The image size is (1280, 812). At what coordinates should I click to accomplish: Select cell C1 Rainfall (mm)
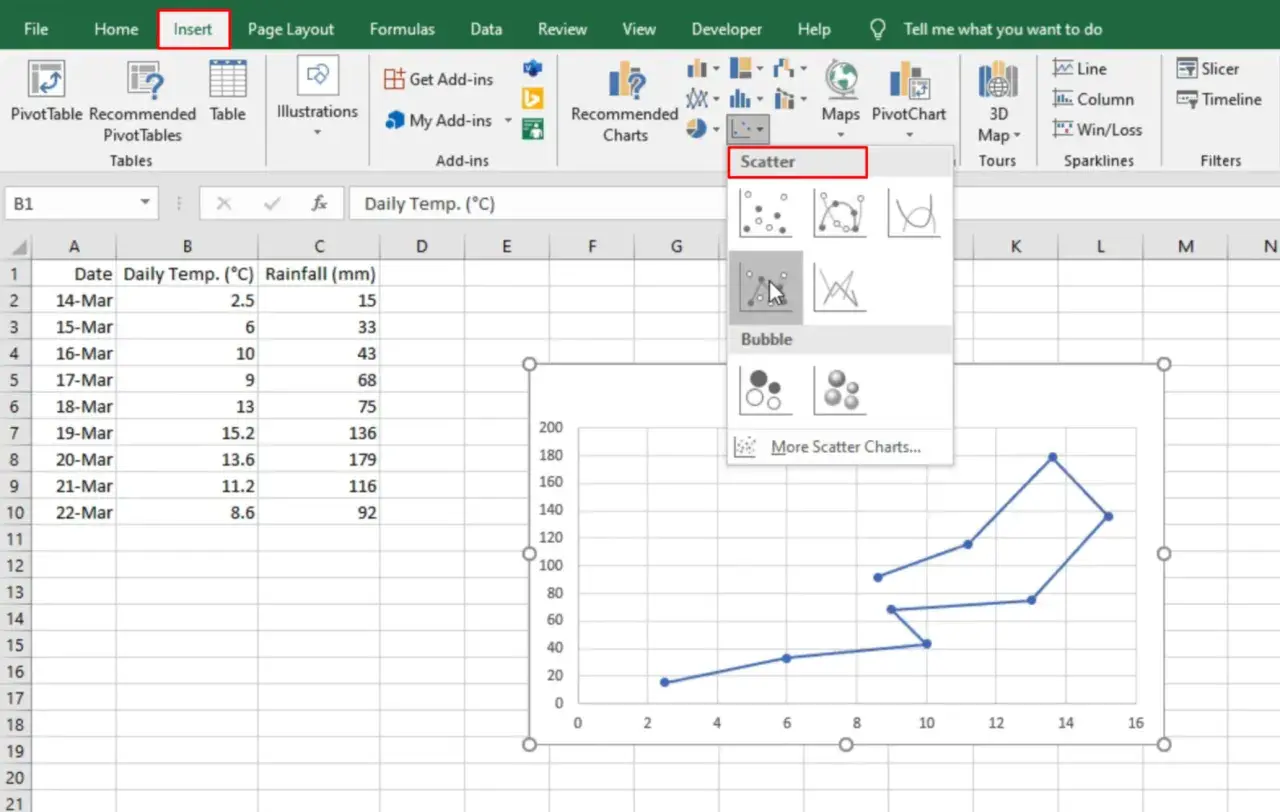click(319, 273)
